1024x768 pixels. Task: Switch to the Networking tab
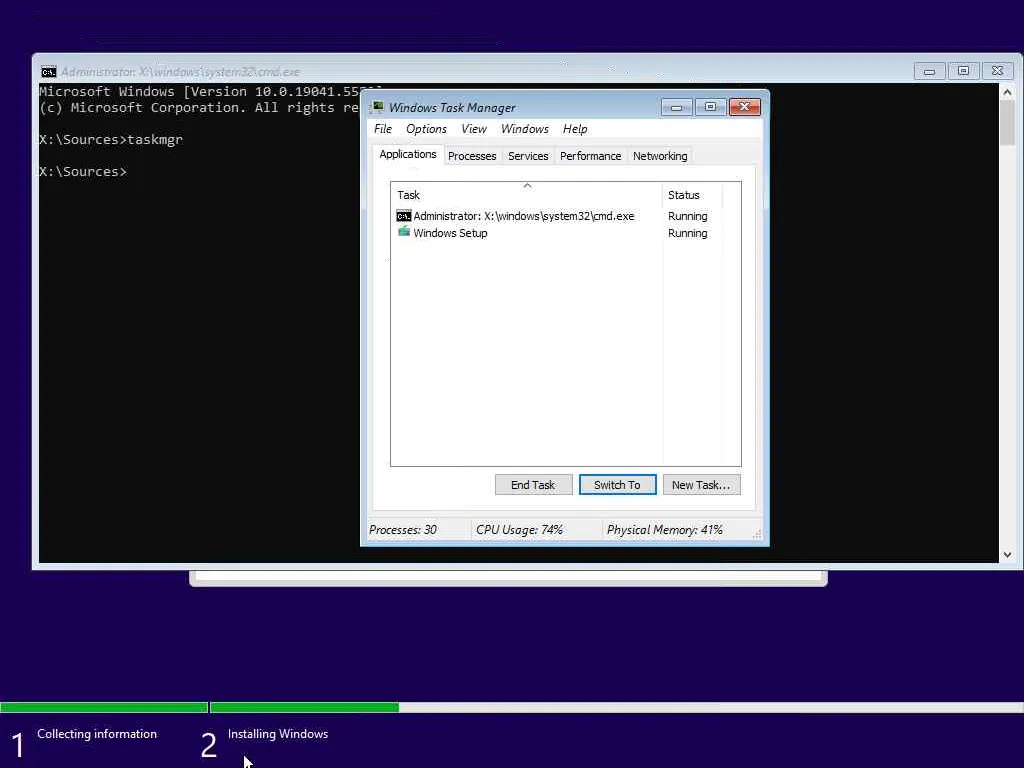(x=660, y=156)
